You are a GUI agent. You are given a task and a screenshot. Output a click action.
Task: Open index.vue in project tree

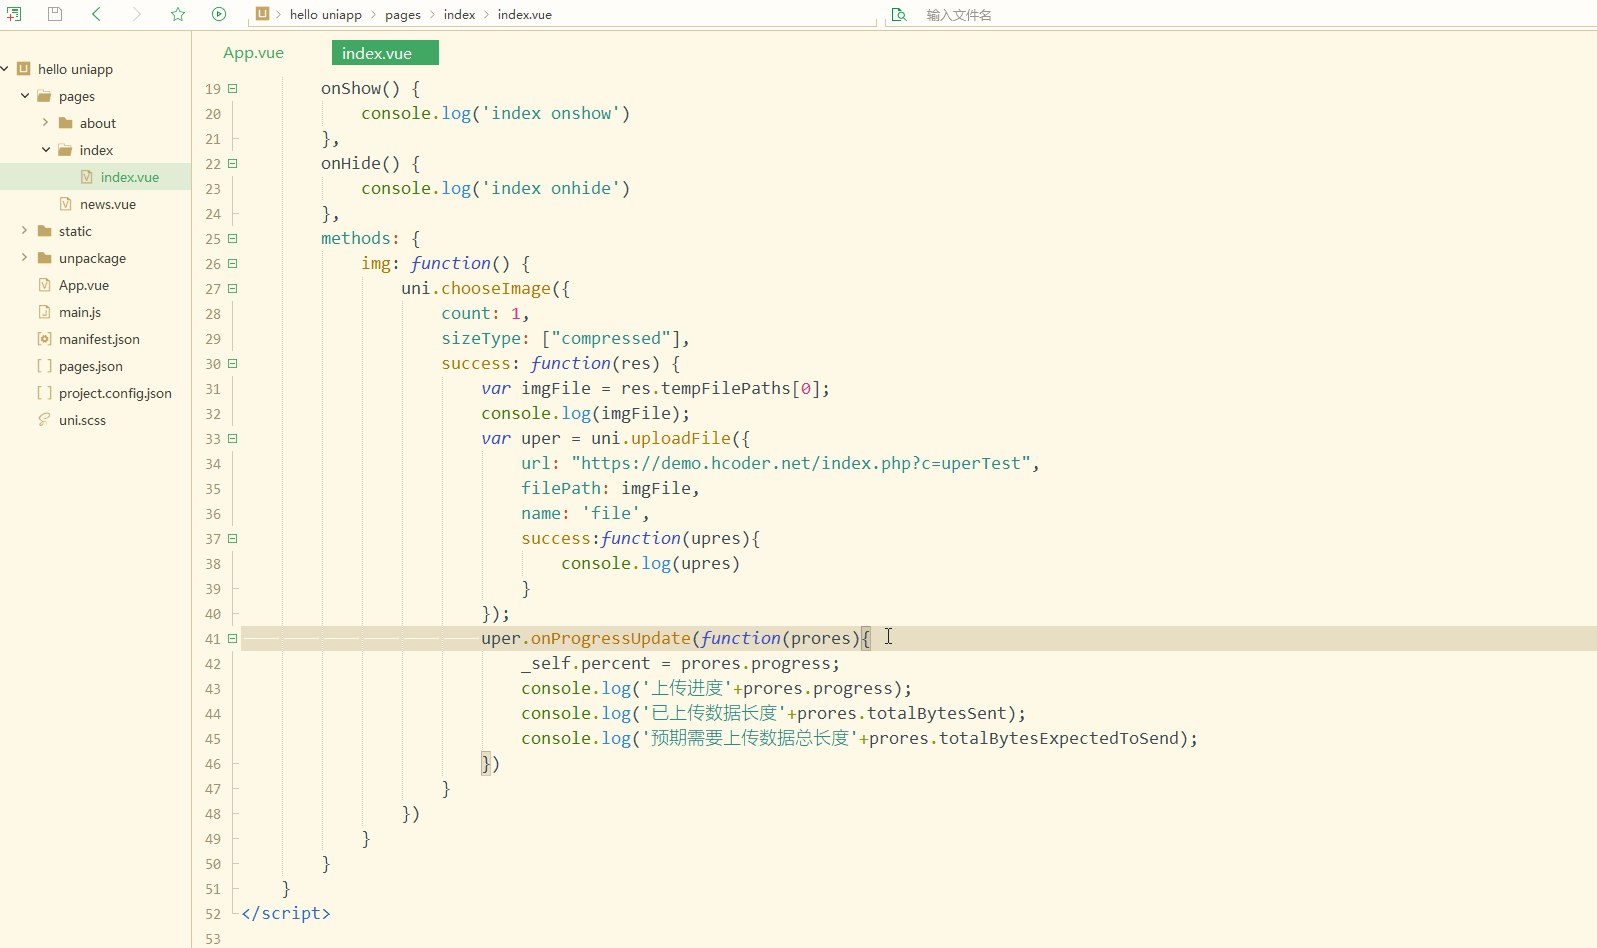(x=130, y=177)
